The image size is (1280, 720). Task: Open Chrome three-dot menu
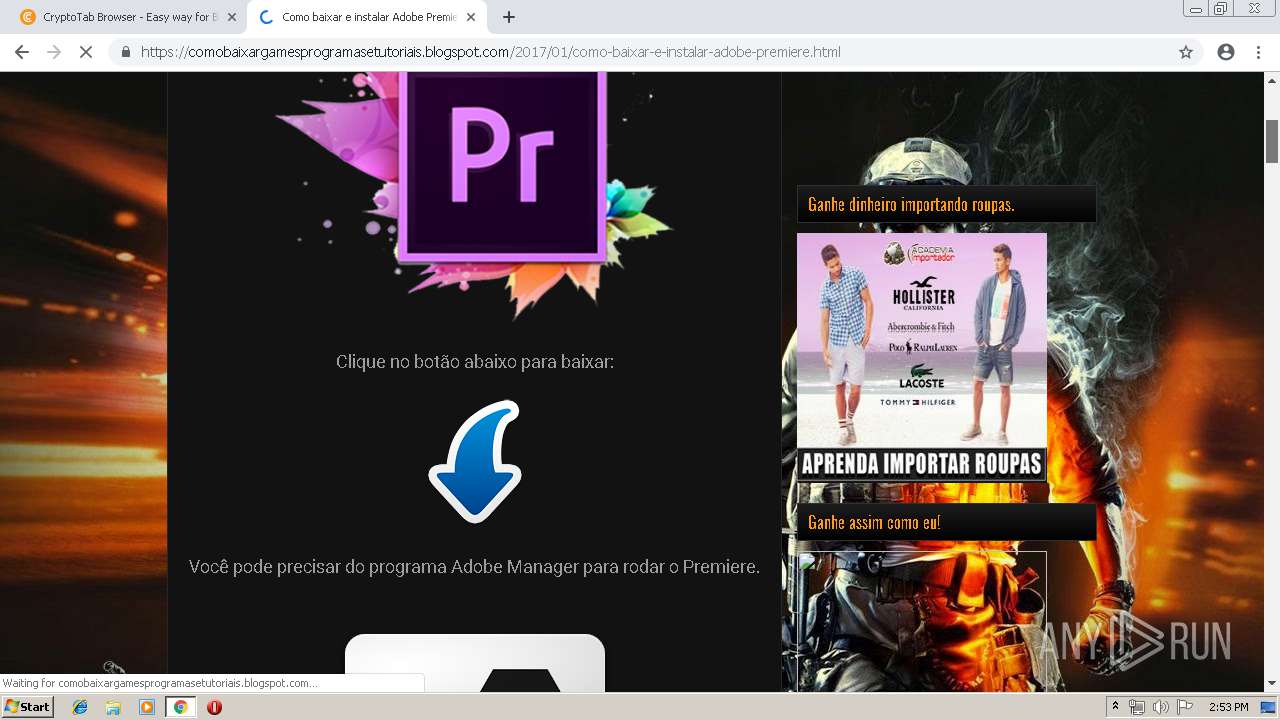(x=1258, y=52)
